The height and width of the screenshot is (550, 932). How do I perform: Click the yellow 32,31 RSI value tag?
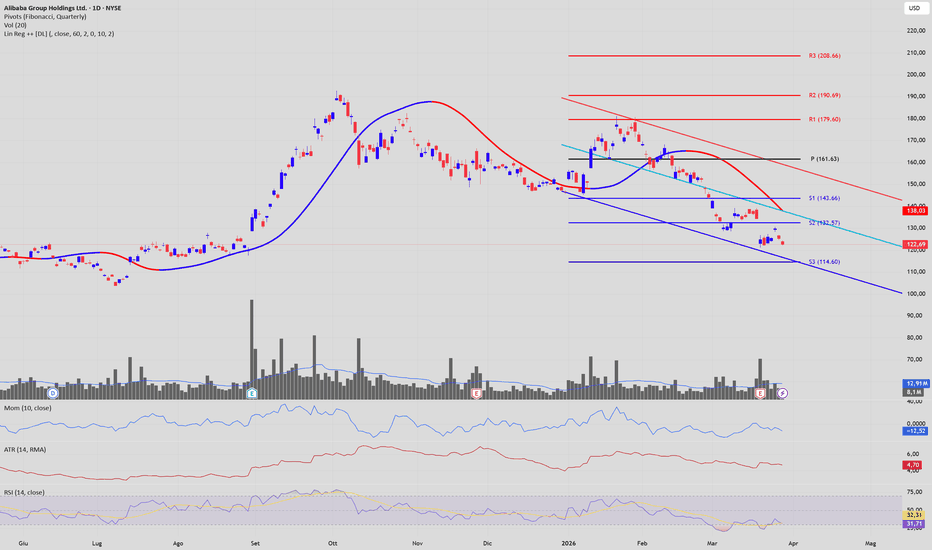coord(915,515)
